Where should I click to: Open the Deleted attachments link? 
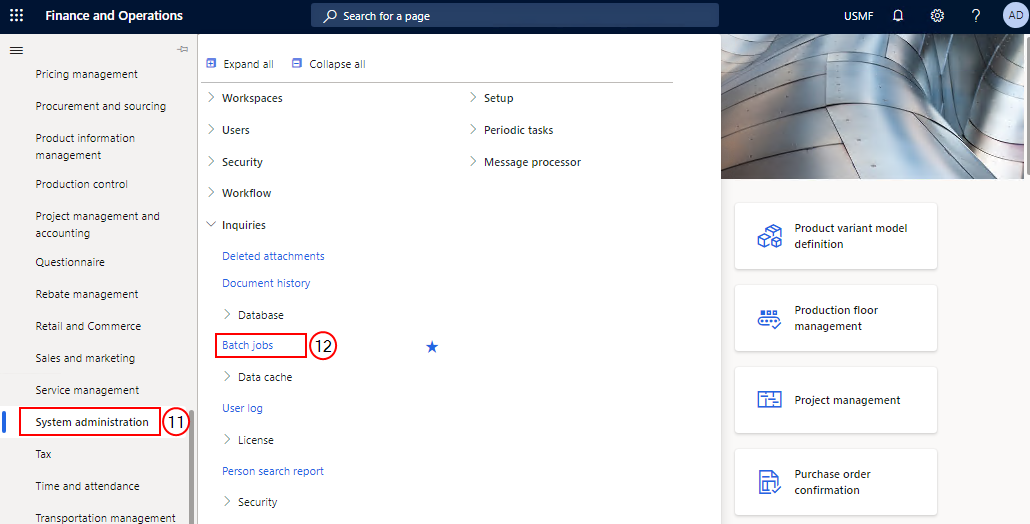click(x=273, y=256)
